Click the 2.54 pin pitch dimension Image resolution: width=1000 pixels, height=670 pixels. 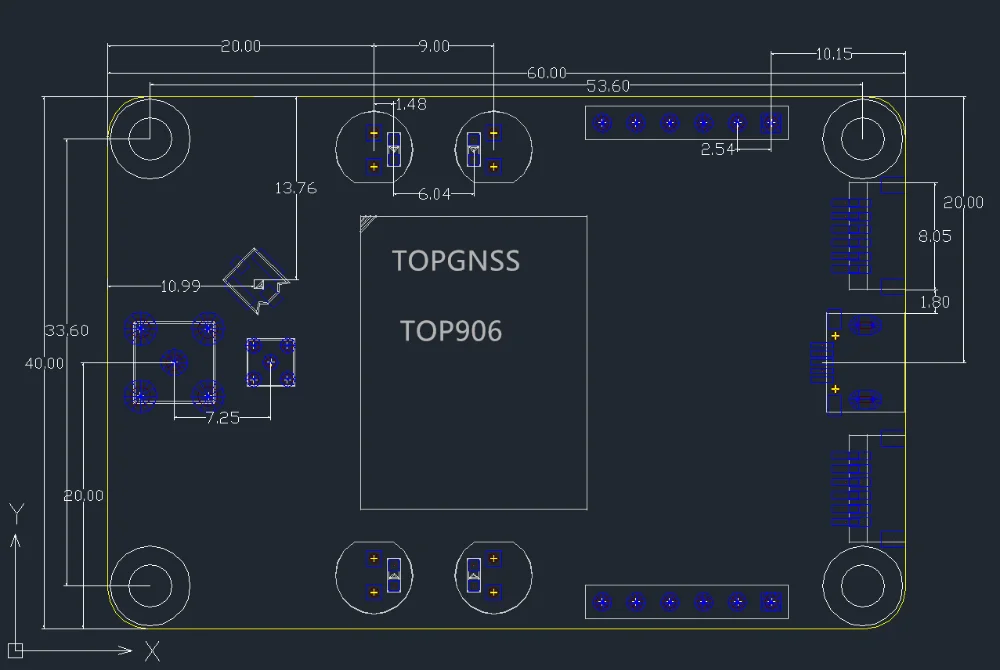pos(717,149)
